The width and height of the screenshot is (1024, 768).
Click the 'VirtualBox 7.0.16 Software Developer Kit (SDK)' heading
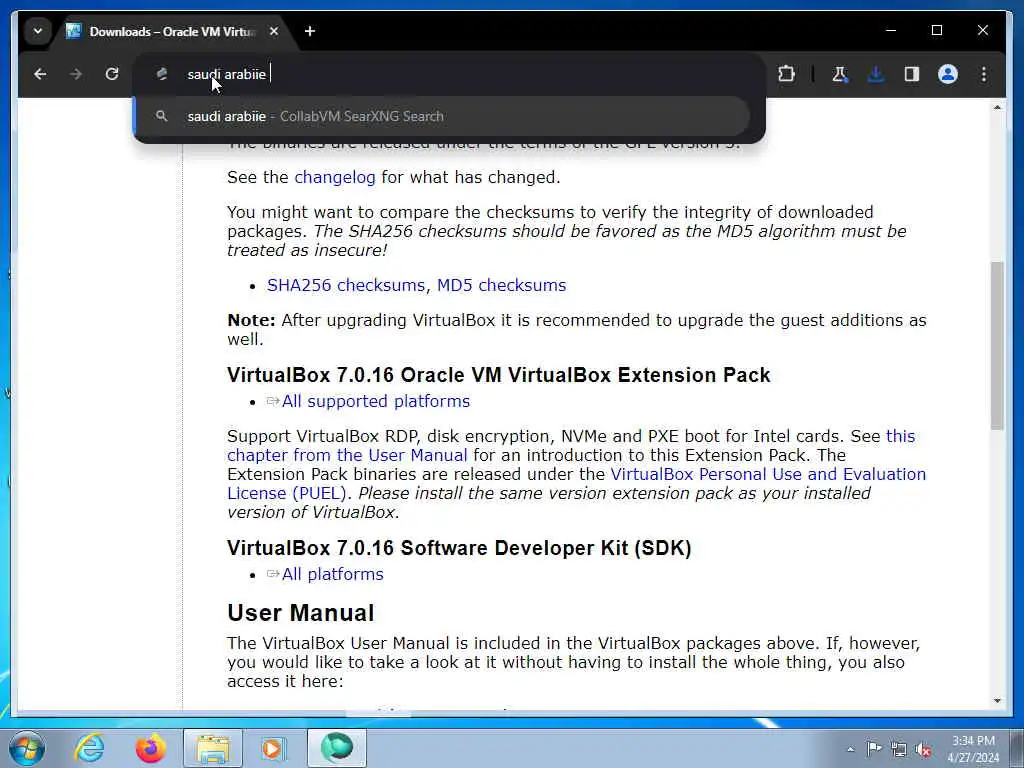459,548
